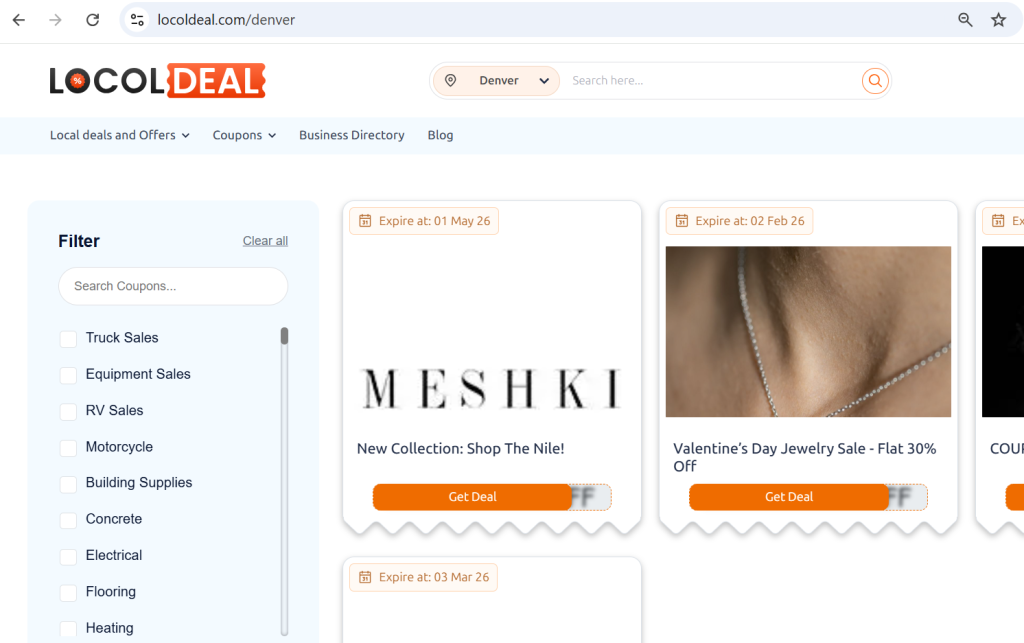Click the location pin icon beside Denver
This screenshot has width=1024, height=643.
pyautogui.click(x=450, y=81)
